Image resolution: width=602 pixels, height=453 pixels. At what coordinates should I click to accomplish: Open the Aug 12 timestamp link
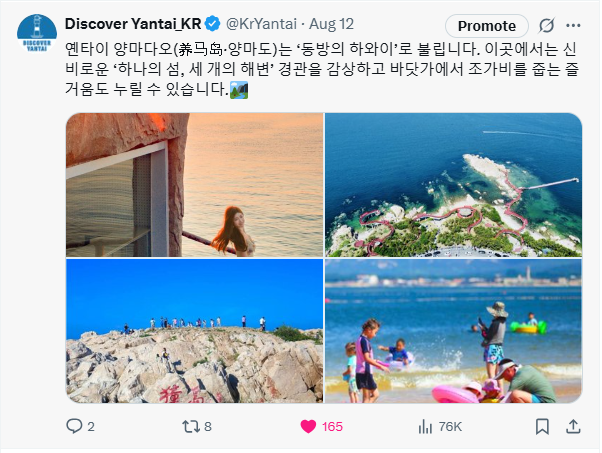331,24
